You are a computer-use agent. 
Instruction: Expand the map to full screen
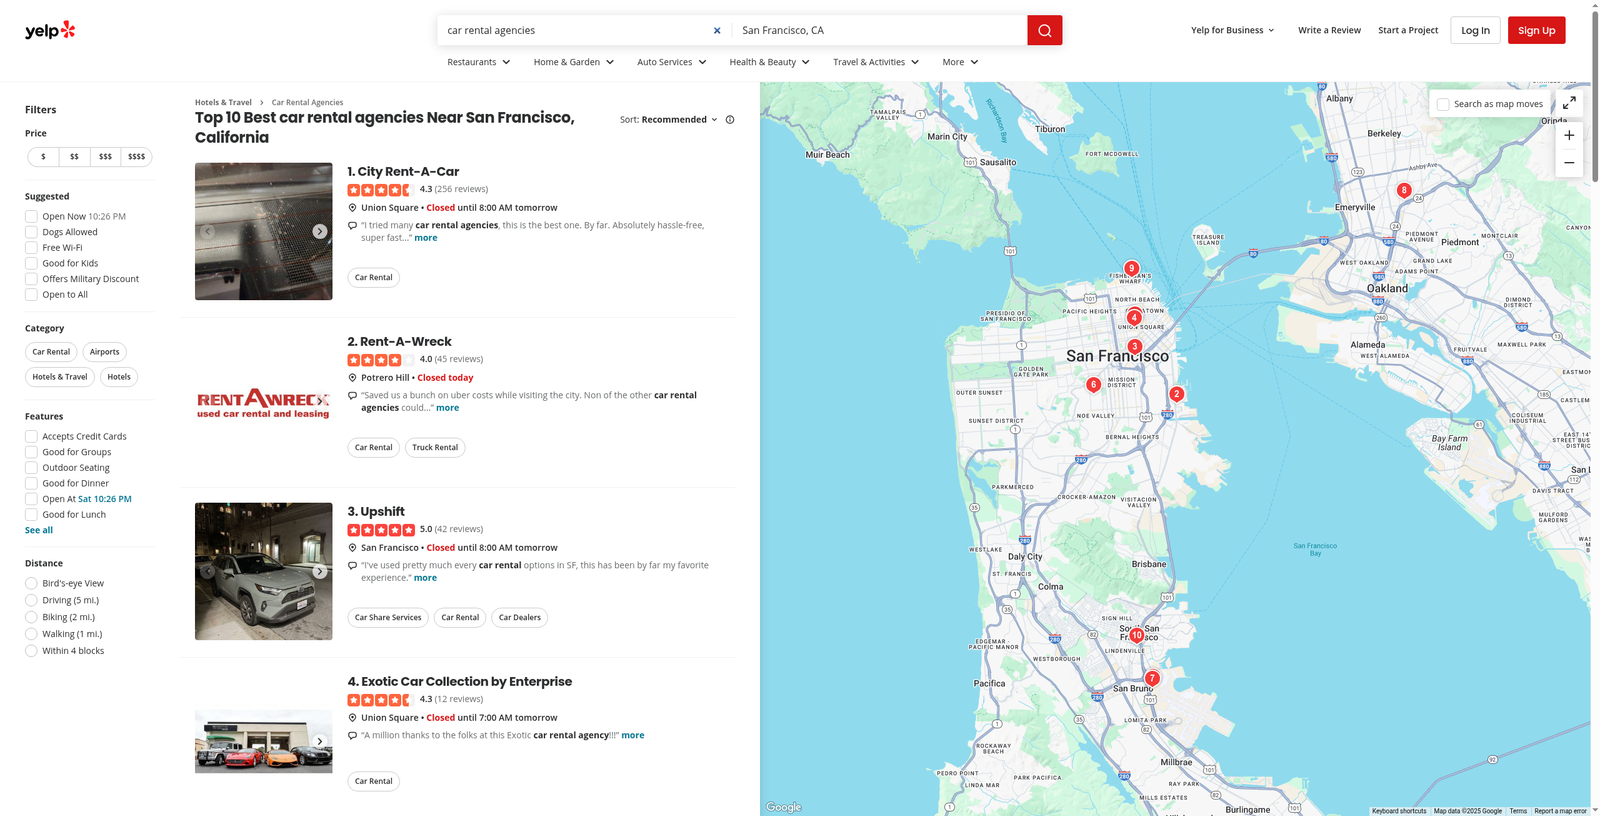coord(1569,103)
